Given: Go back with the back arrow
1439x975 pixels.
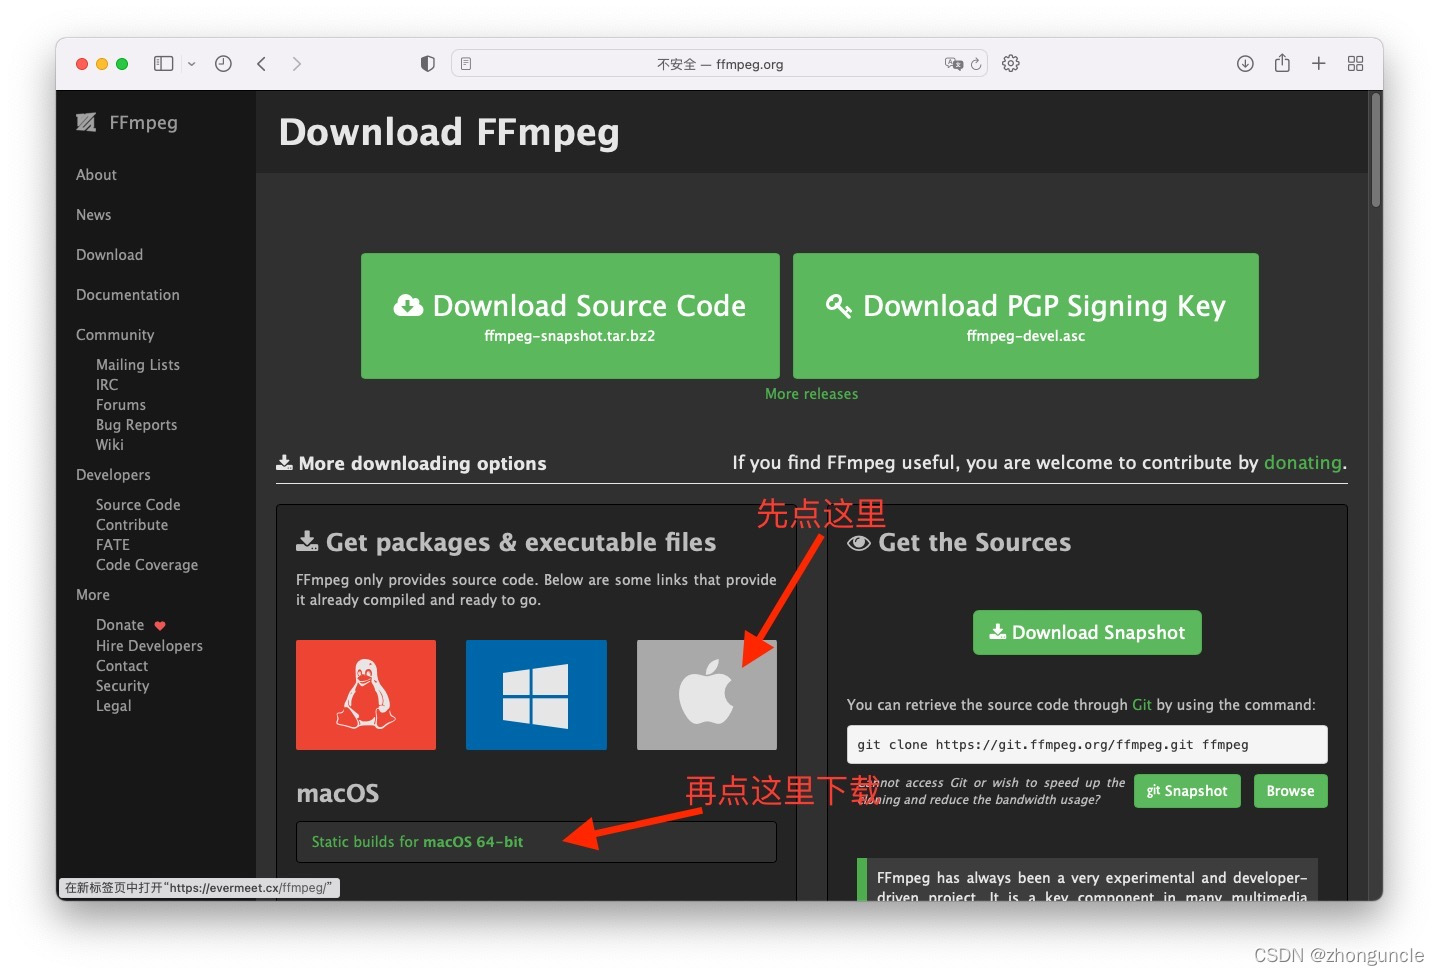Looking at the screenshot, I should (261, 64).
